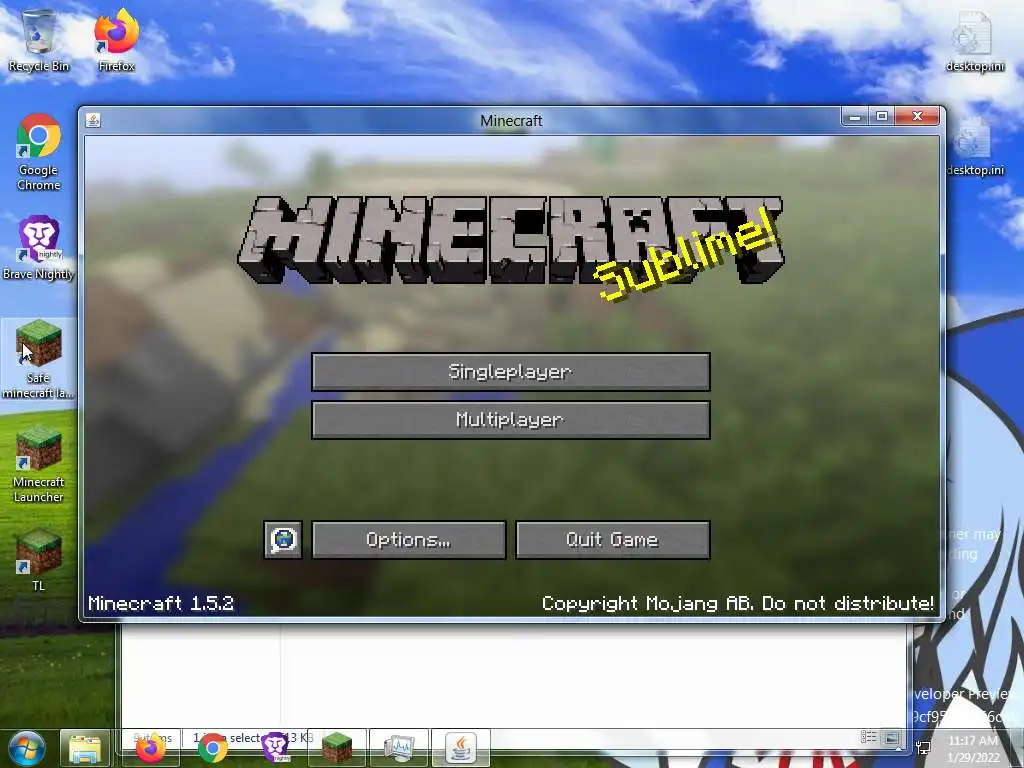Maximize the Minecraft window
Screen dimensions: 1024x768
tap(882, 117)
